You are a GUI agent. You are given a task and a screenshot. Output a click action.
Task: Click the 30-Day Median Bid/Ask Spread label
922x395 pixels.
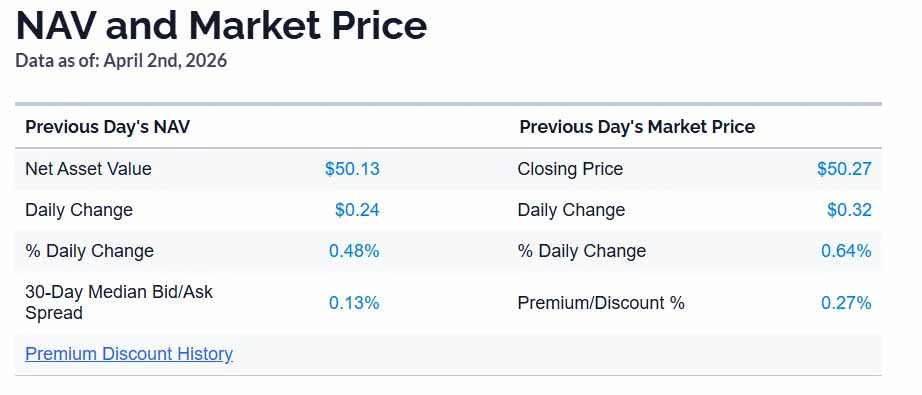point(119,302)
